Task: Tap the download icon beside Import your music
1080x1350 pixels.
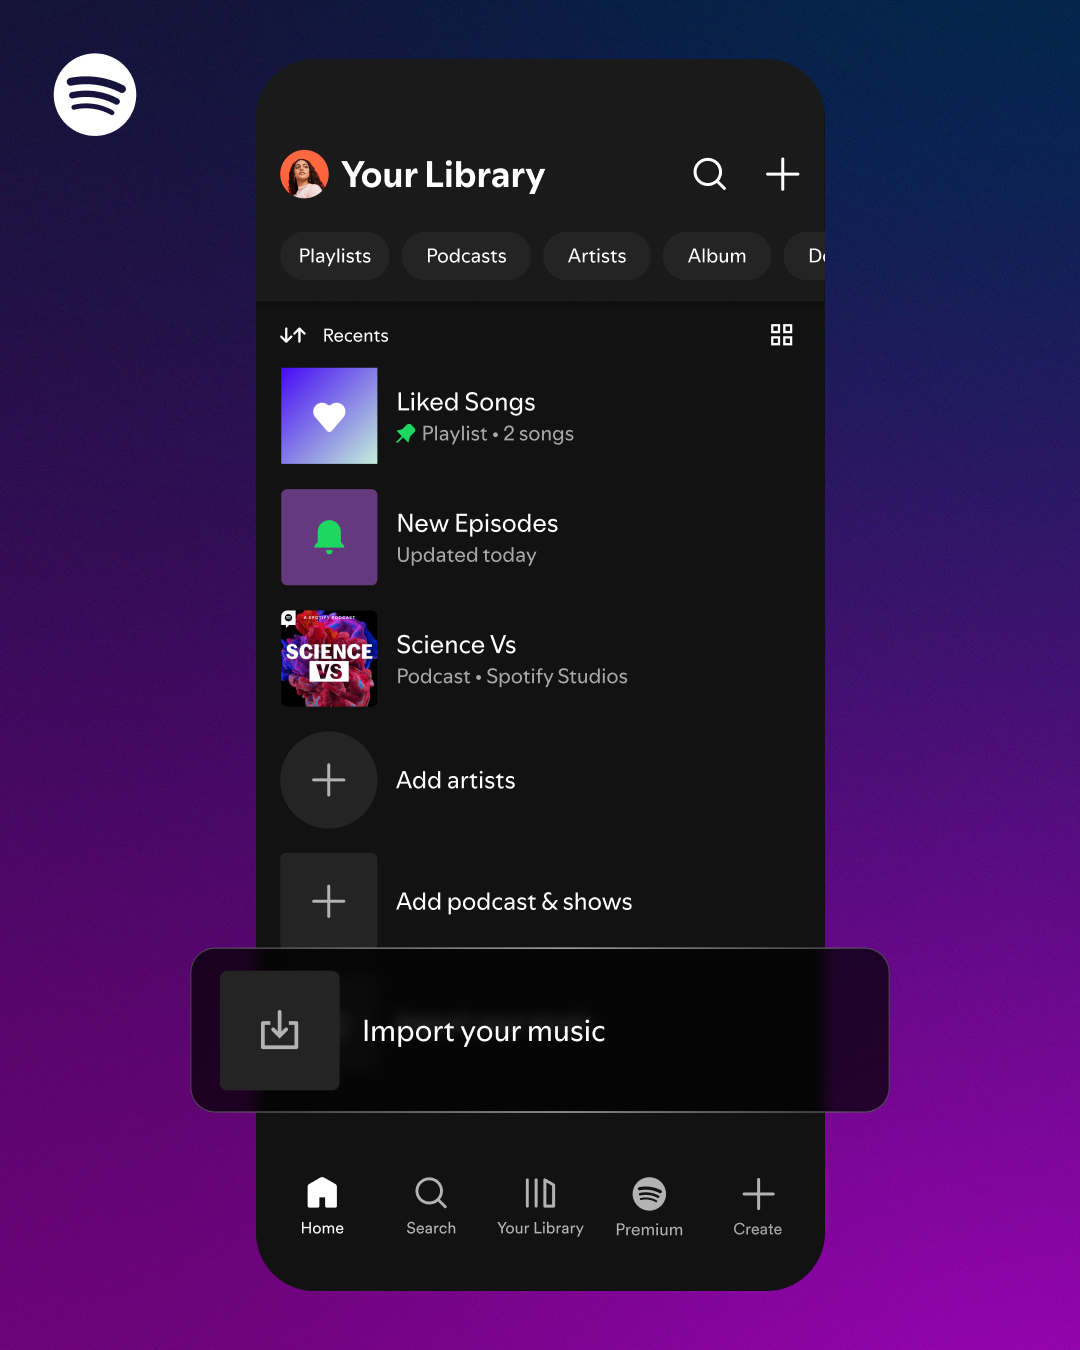Action: click(279, 1031)
